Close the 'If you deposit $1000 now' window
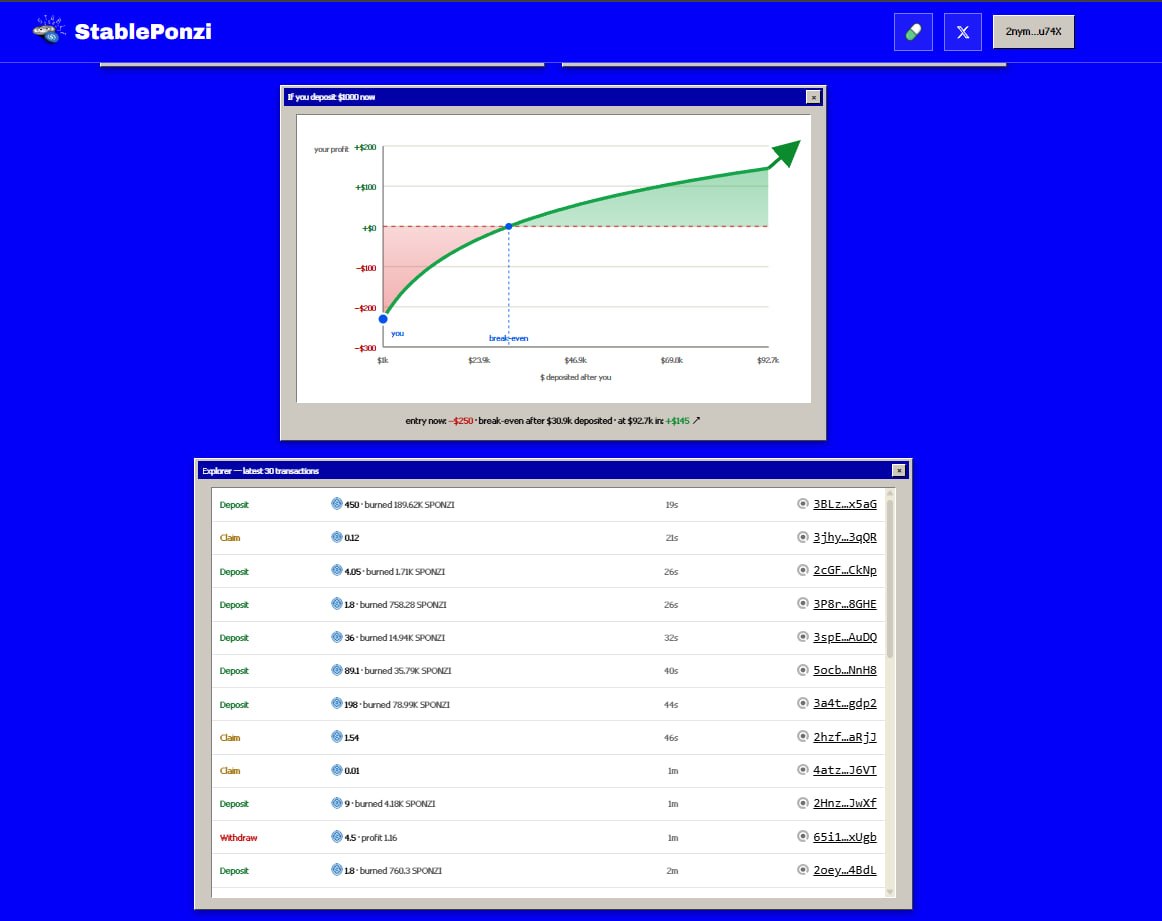This screenshot has height=921, width=1162. tap(813, 97)
